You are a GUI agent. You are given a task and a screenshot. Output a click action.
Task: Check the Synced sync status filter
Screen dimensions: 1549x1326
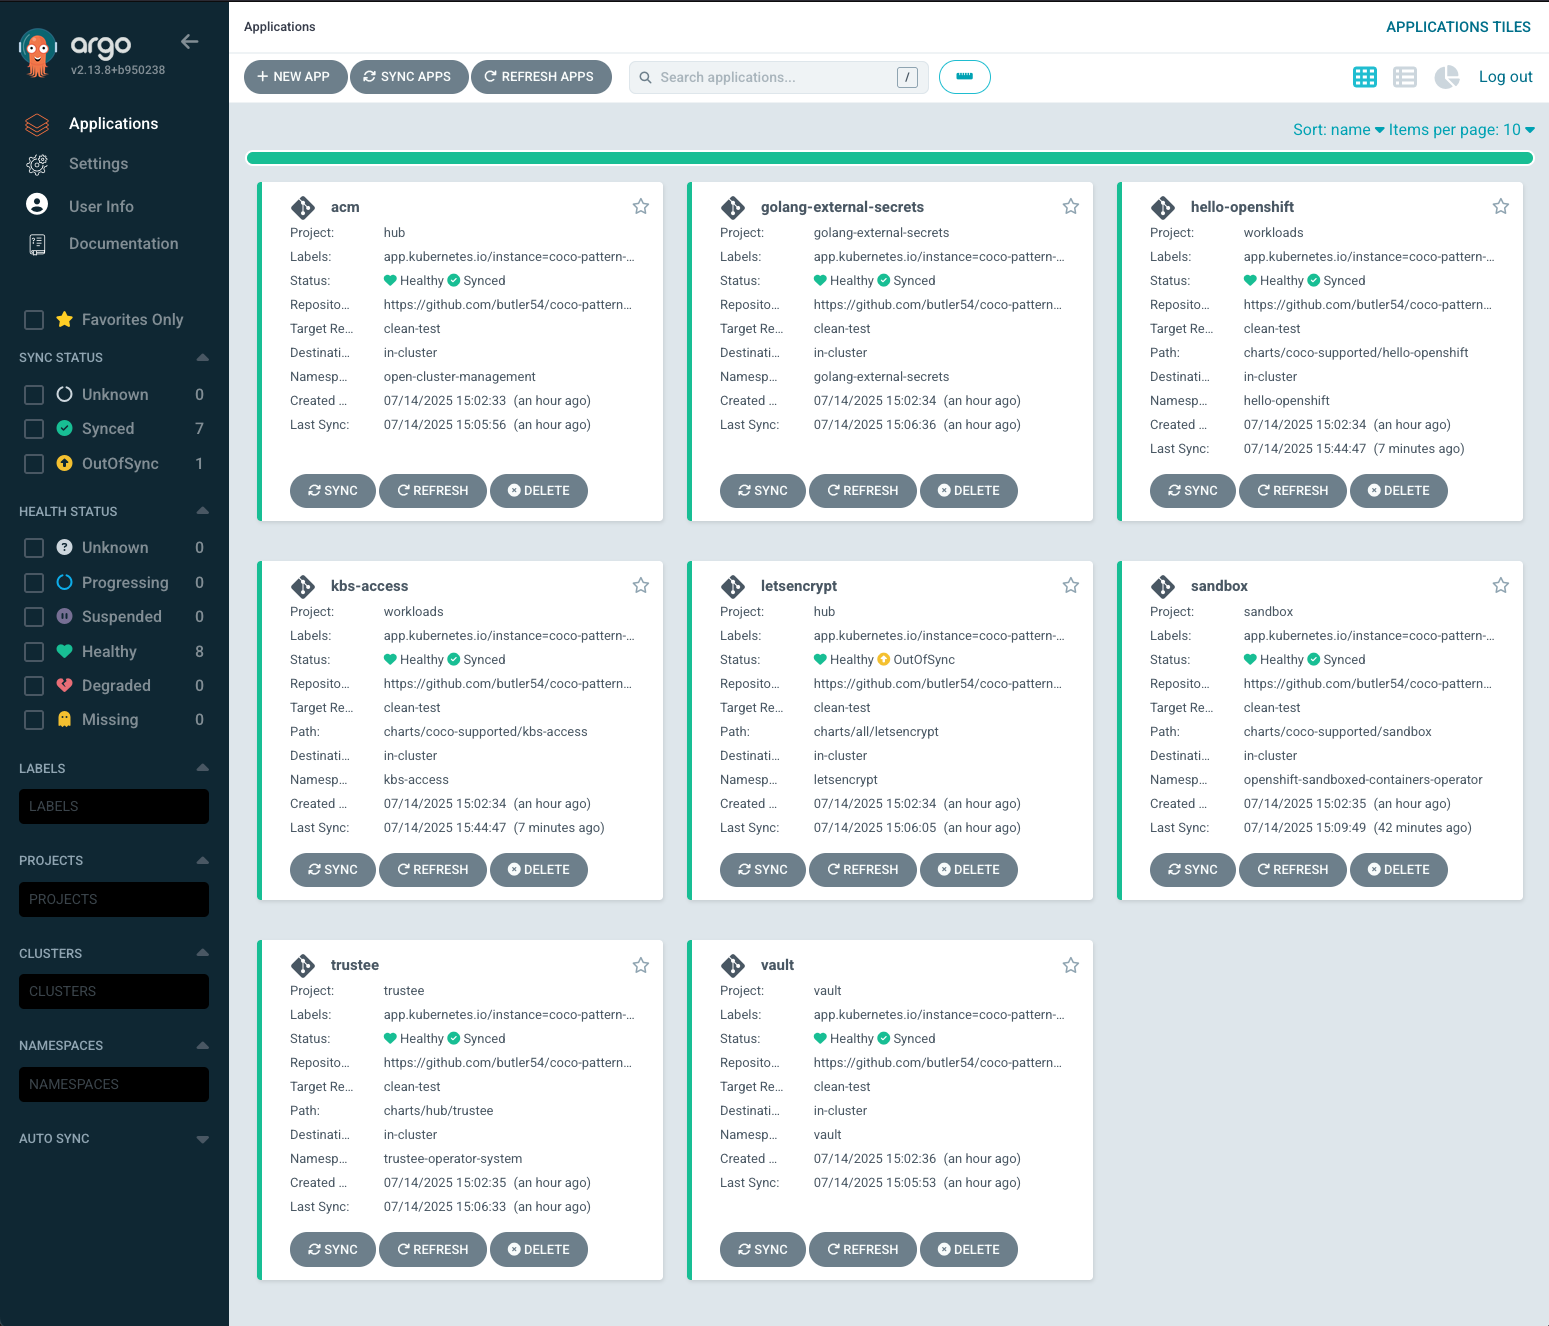[33, 428]
